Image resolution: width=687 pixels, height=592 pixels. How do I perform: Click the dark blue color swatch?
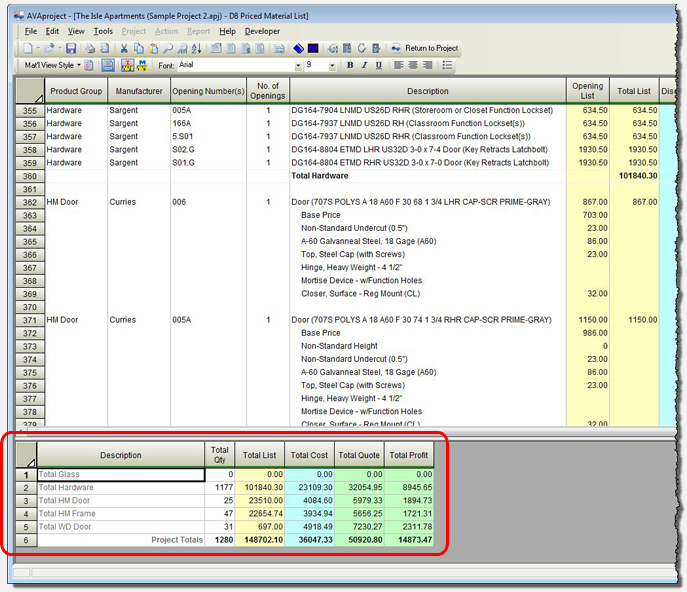[x=313, y=48]
